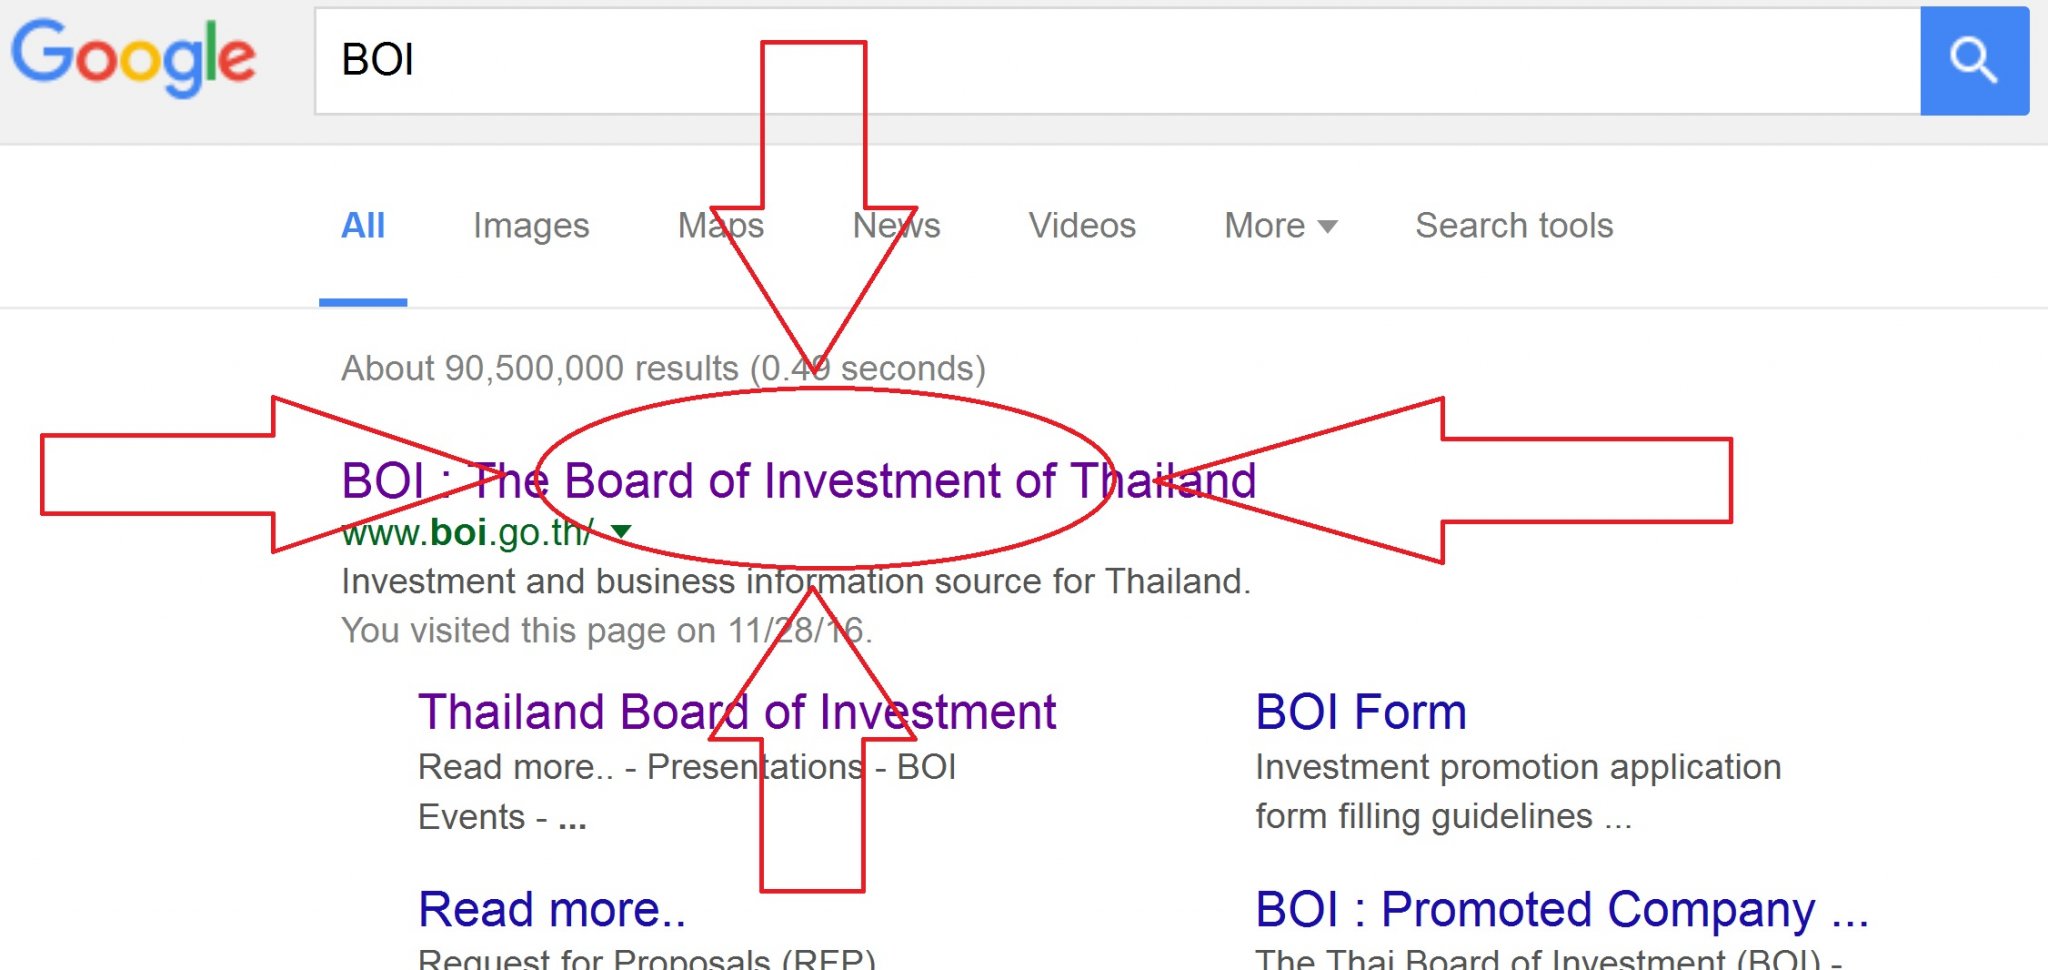This screenshot has width=2048, height=970.
Task: Open the Videos tab
Action: coord(1082,226)
